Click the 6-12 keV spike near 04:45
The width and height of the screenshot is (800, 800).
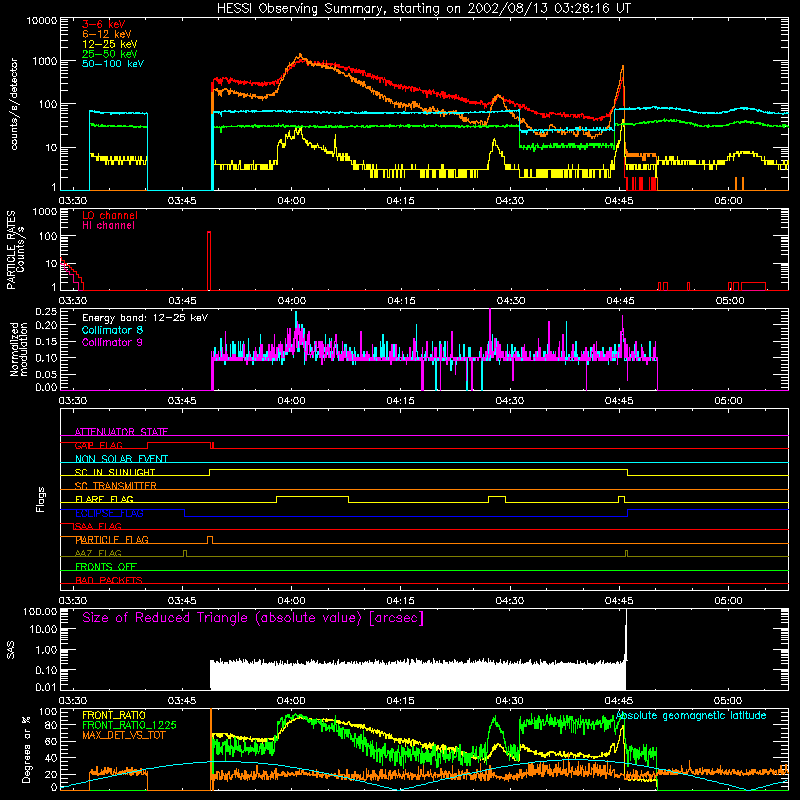click(x=622, y=69)
